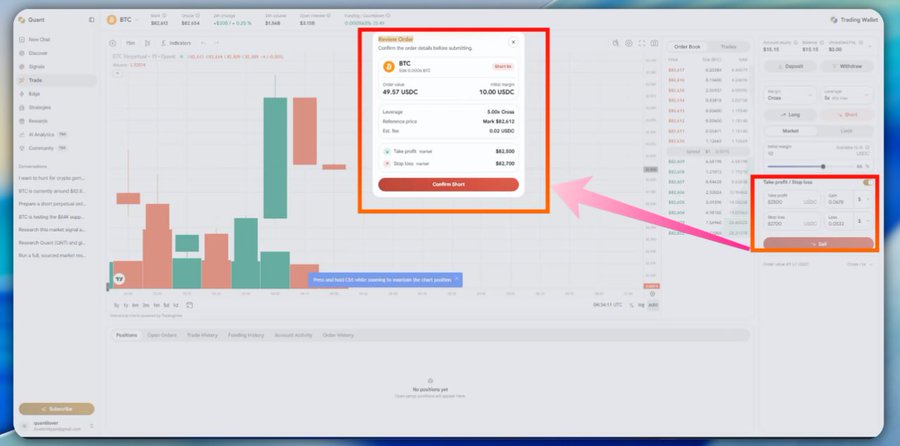Open the Open Orders tab
Image resolution: width=900 pixels, height=446 pixels.
(162, 335)
